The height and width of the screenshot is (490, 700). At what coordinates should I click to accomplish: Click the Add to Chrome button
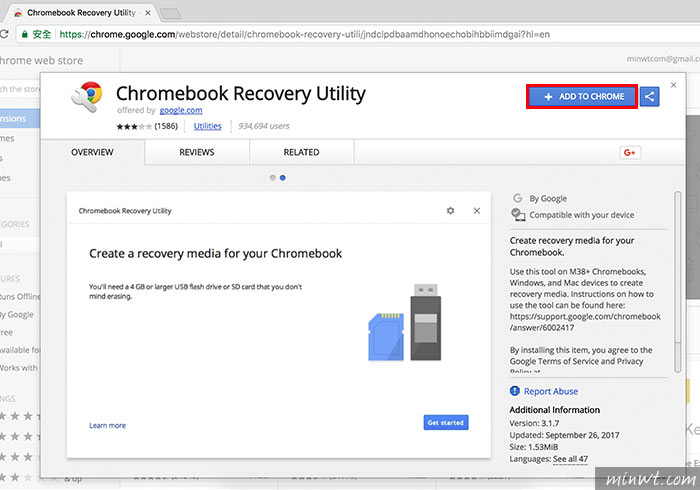coord(582,96)
